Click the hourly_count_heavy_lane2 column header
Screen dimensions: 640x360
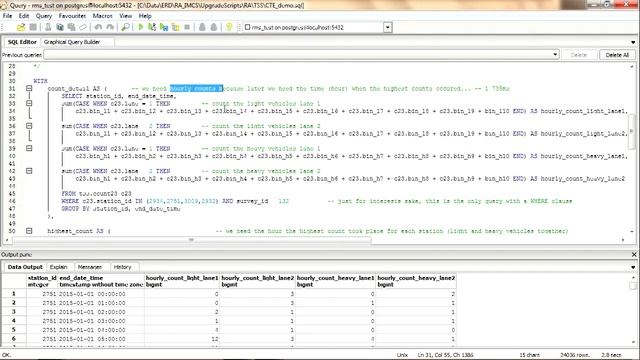click(416, 281)
